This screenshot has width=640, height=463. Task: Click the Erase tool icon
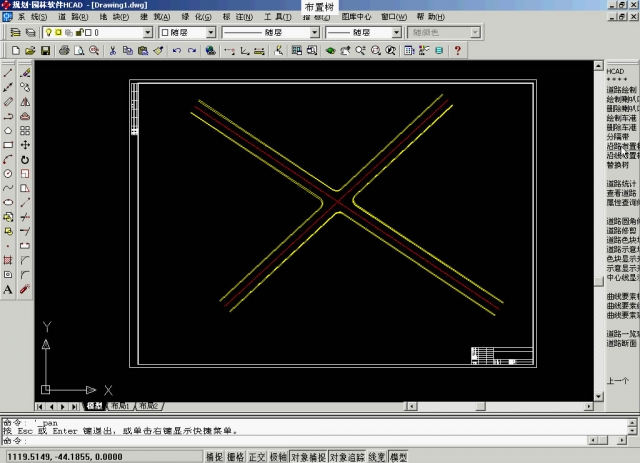pos(25,73)
